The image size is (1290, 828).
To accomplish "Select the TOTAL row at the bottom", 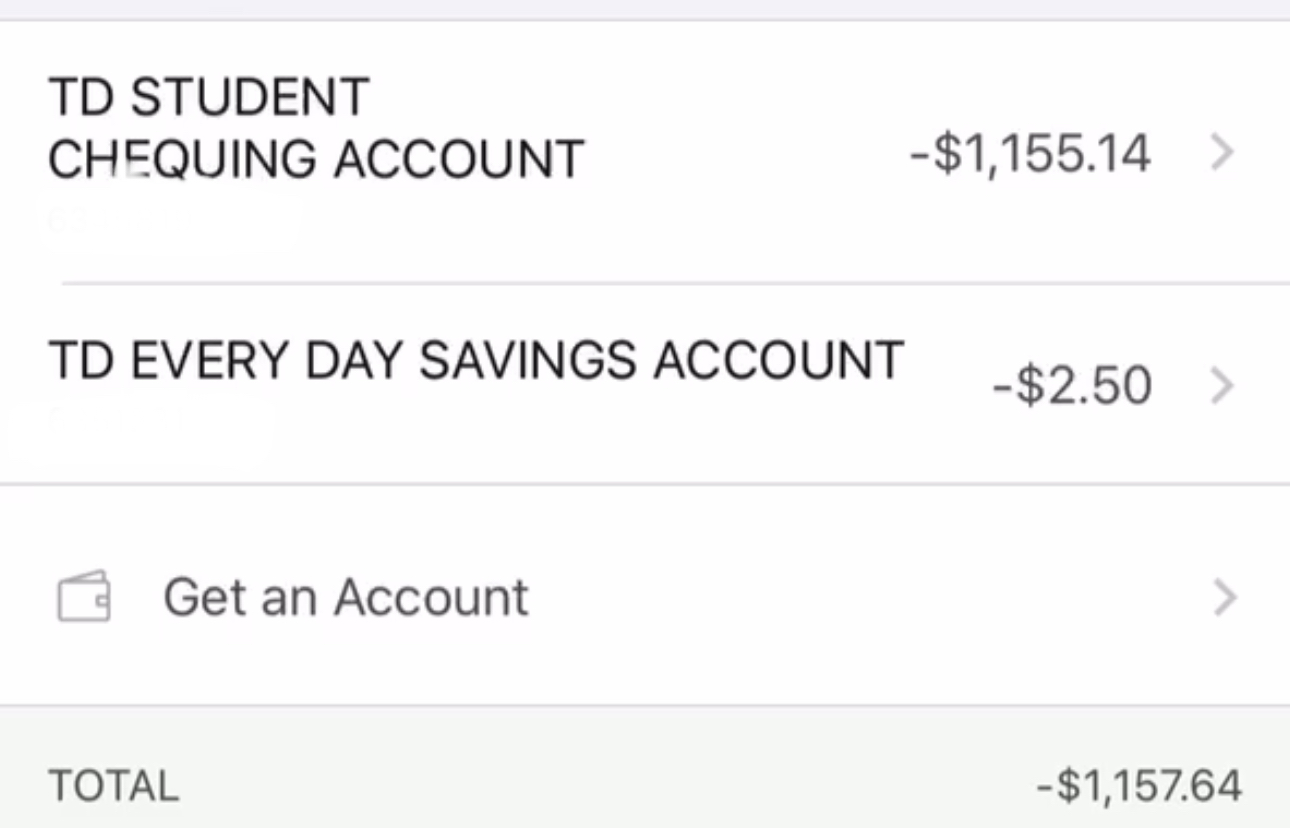I will [645, 787].
